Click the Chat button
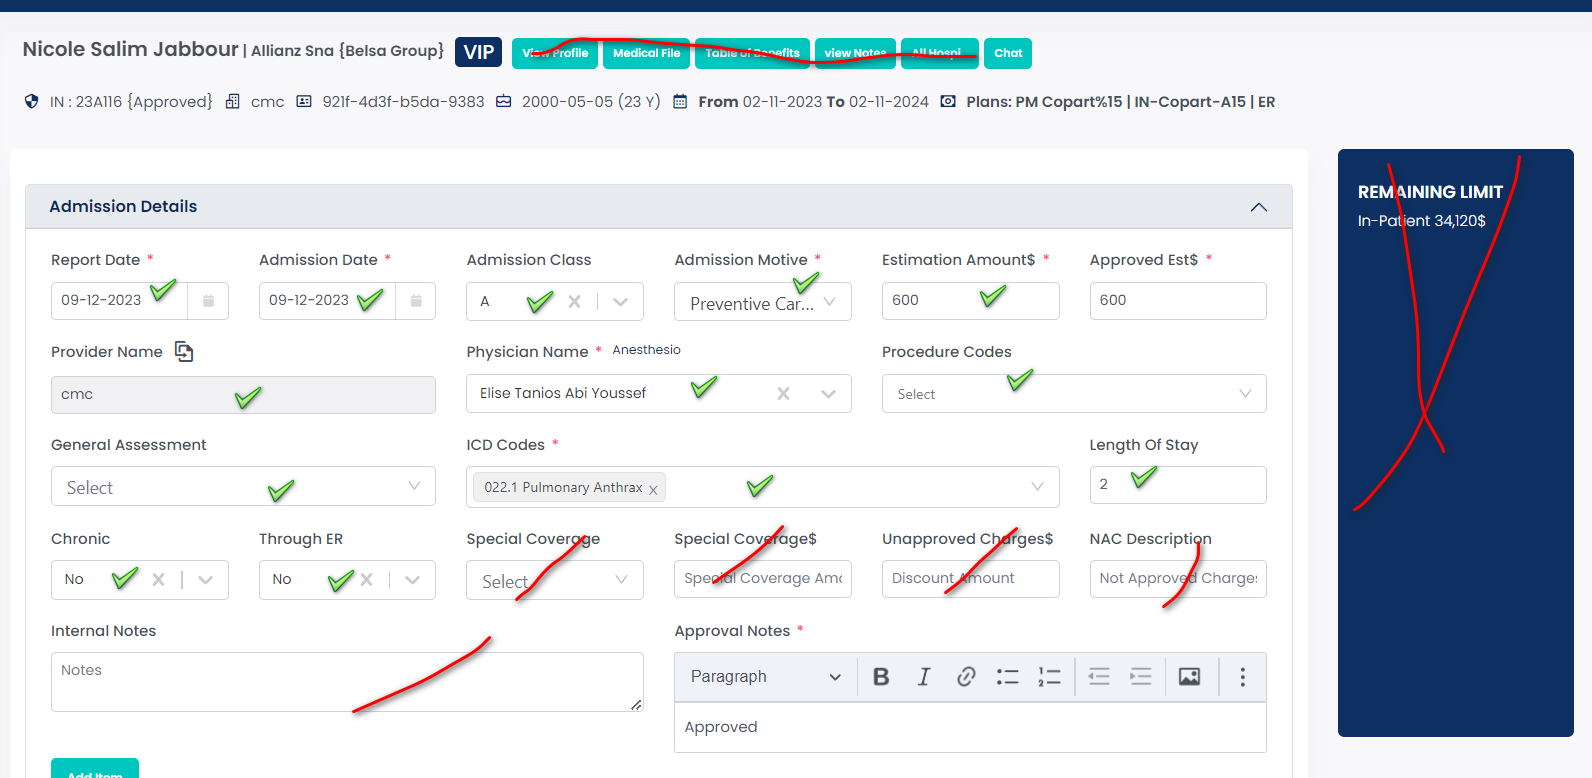Image resolution: width=1592 pixels, height=778 pixels. (x=1008, y=53)
